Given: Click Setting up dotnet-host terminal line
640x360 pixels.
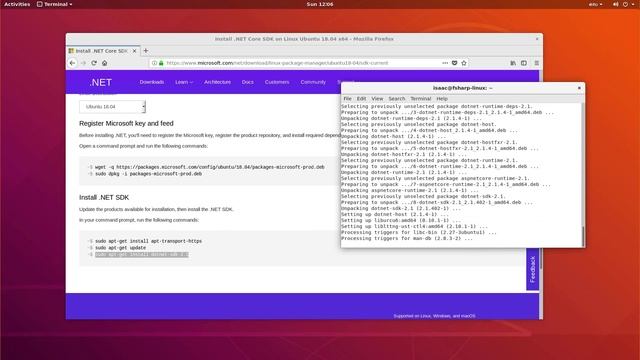Looking at the screenshot, I should pos(395,214).
